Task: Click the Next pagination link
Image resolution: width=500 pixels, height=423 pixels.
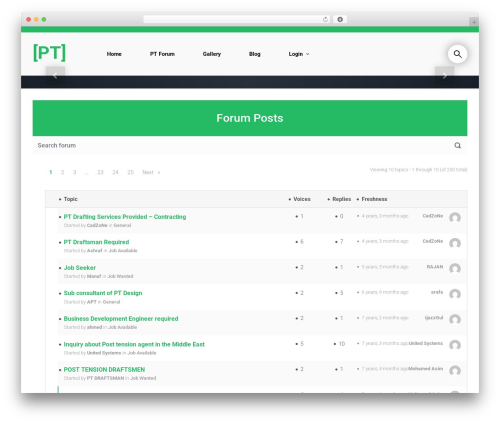Action: coord(151,172)
